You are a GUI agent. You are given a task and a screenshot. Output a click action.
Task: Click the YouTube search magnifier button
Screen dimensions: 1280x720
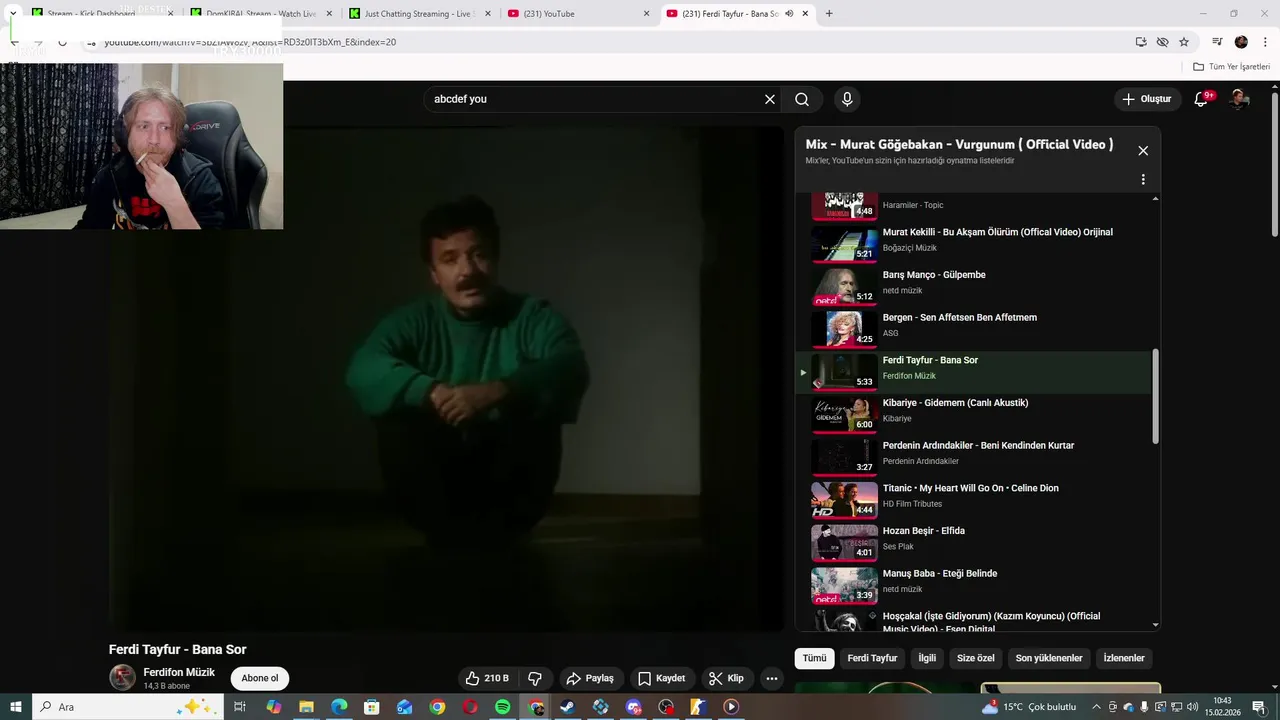(802, 99)
